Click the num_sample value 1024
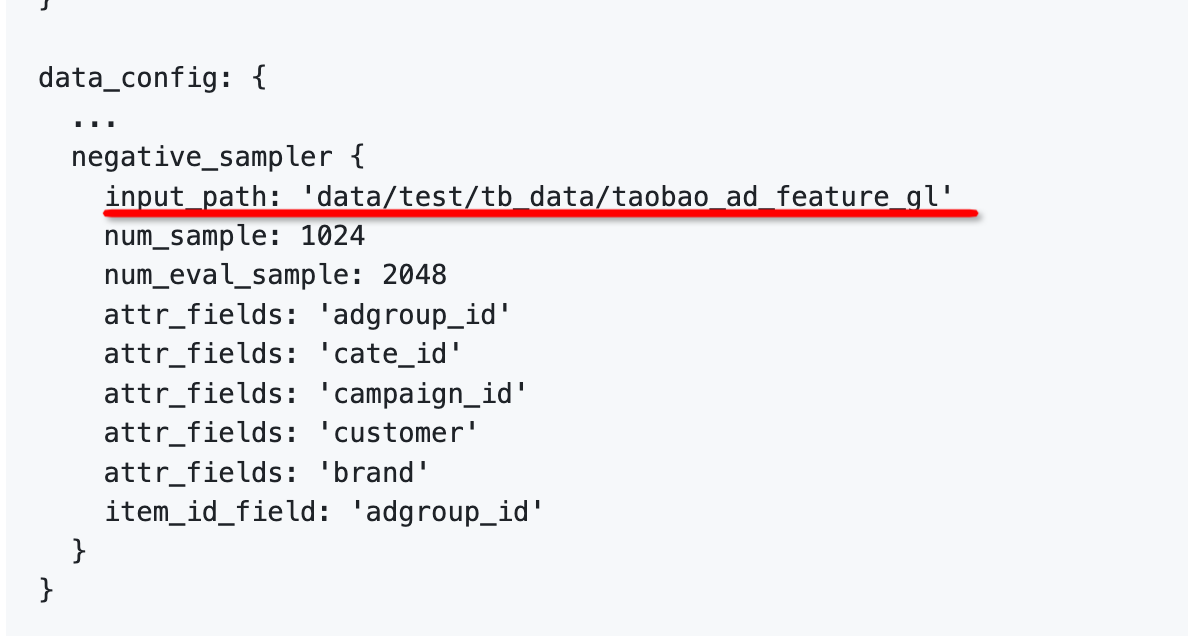Screen dimensions: 1188x636 click(x=333, y=236)
